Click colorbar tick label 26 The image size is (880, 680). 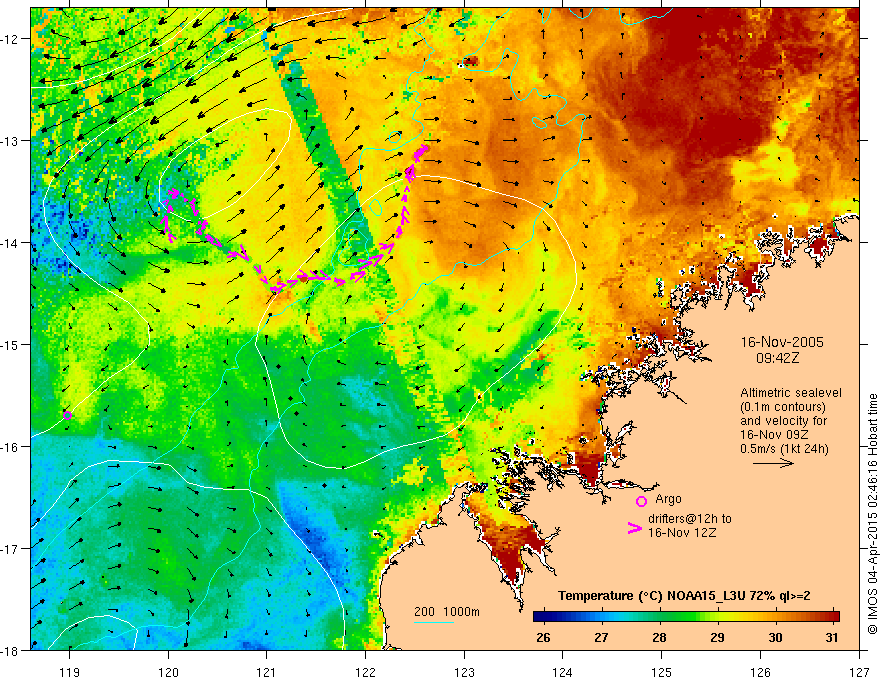click(543, 637)
